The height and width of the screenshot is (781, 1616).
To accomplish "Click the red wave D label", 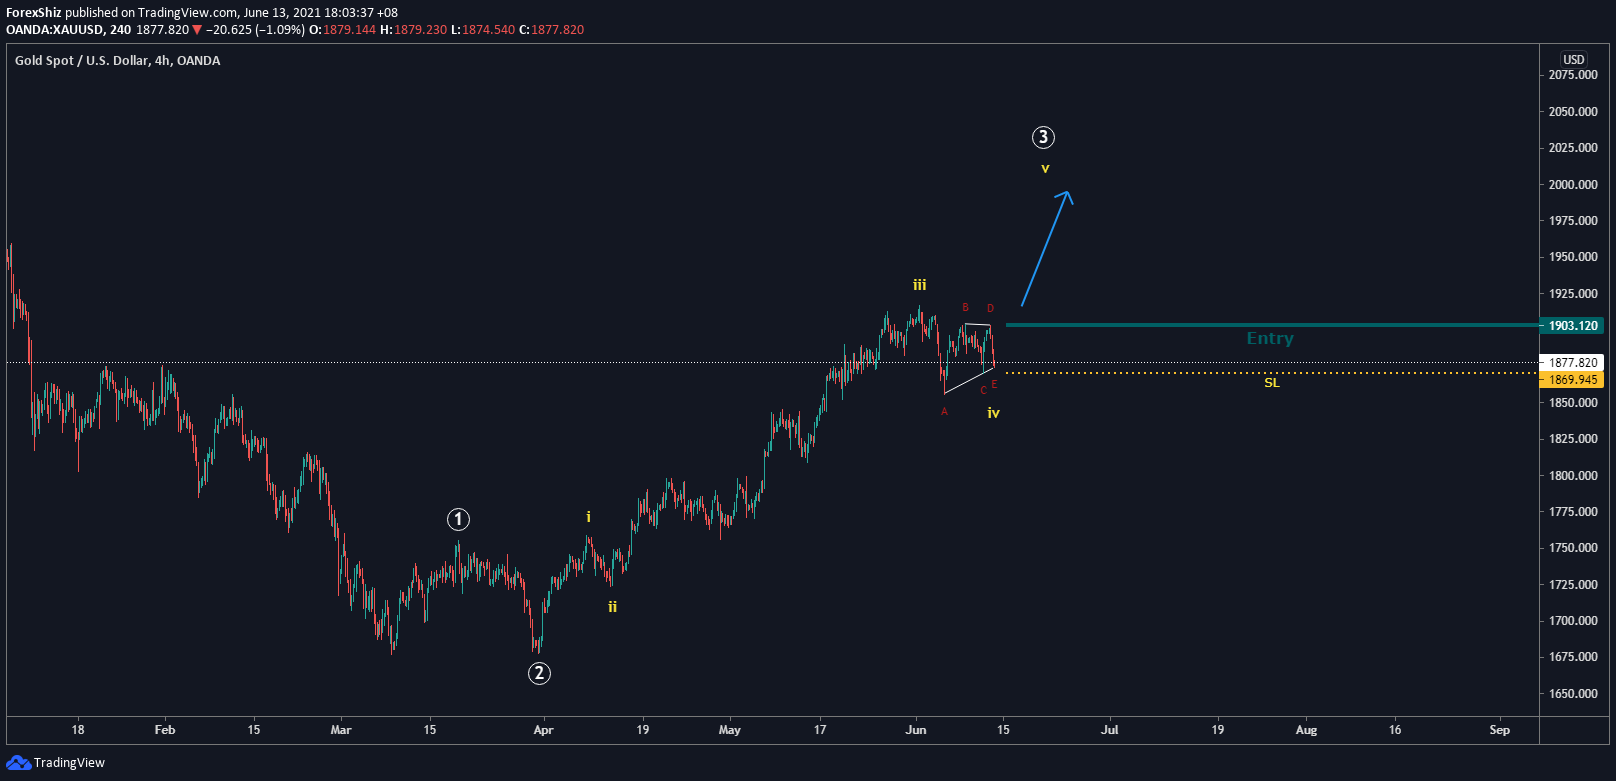I will pos(990,309).
